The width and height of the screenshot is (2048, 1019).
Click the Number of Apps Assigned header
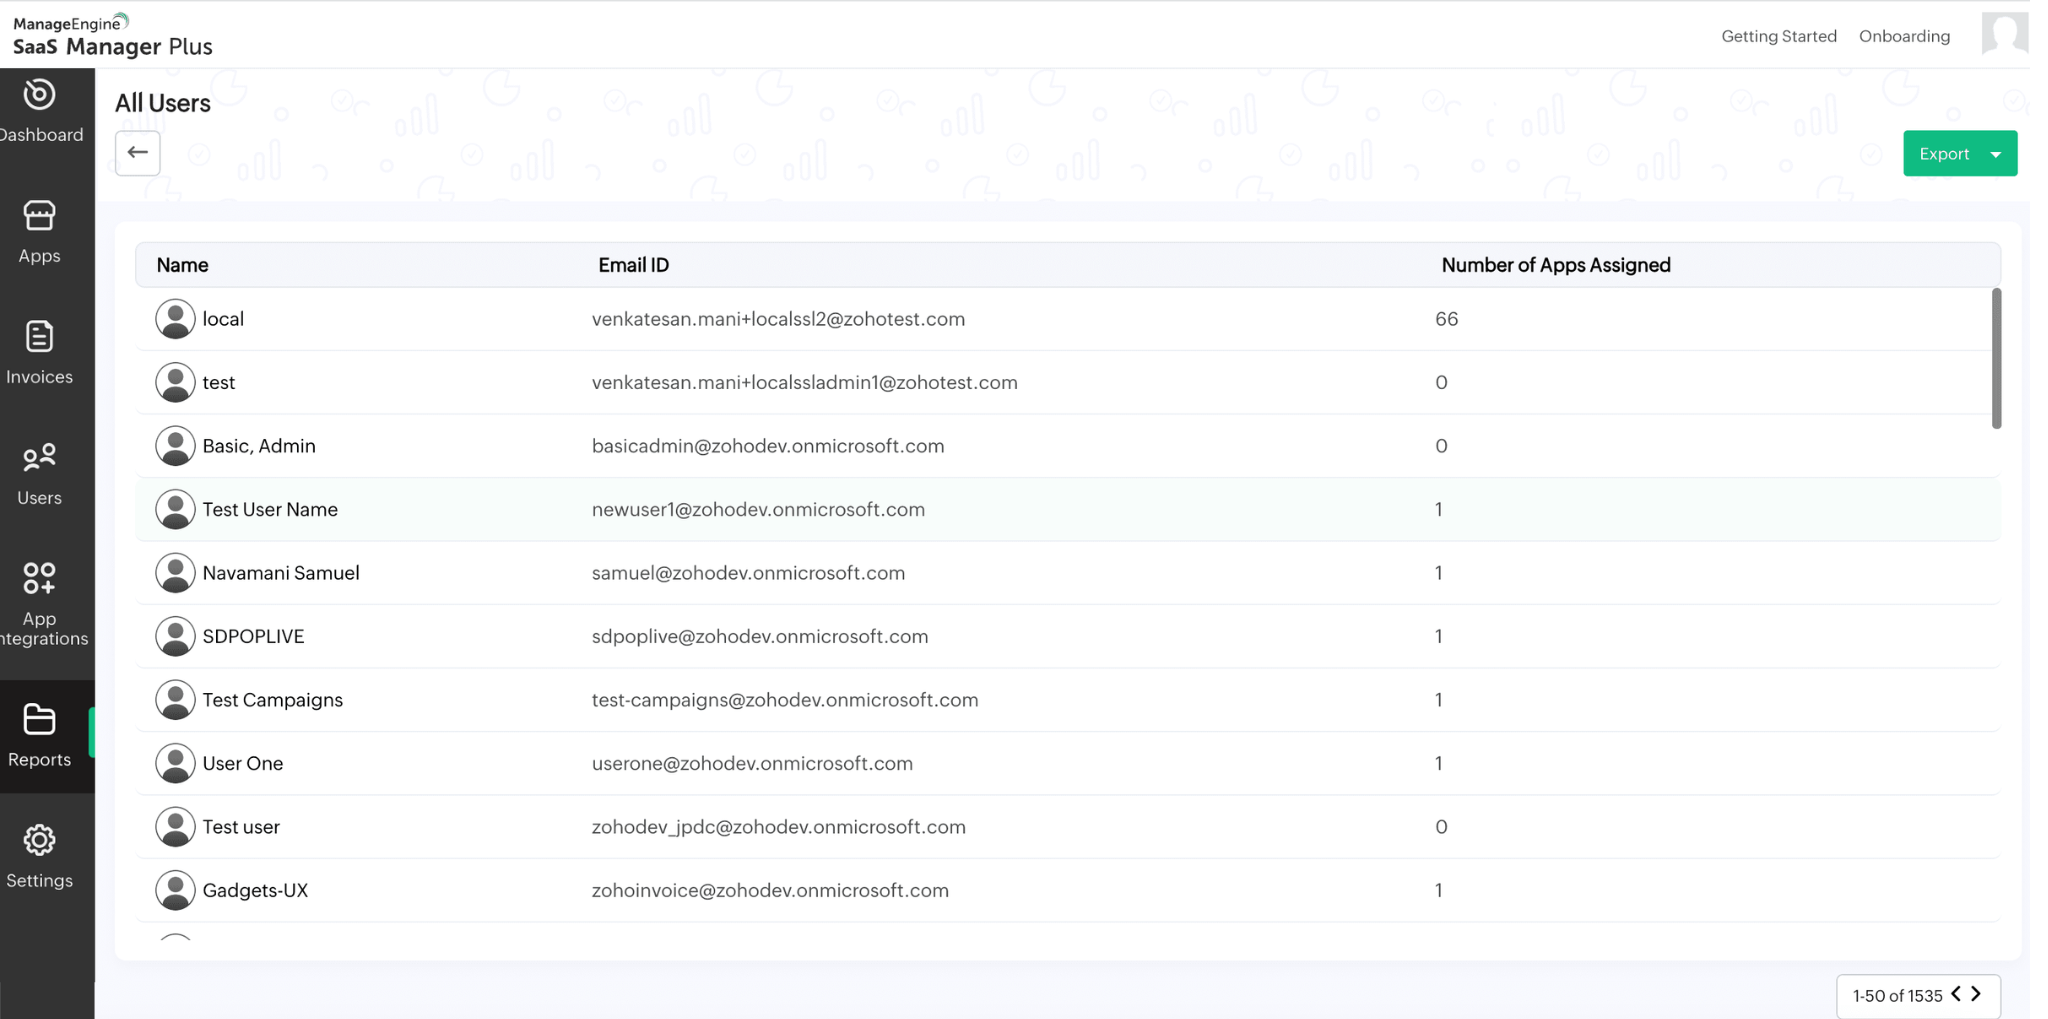click(x=1555, y=265)
